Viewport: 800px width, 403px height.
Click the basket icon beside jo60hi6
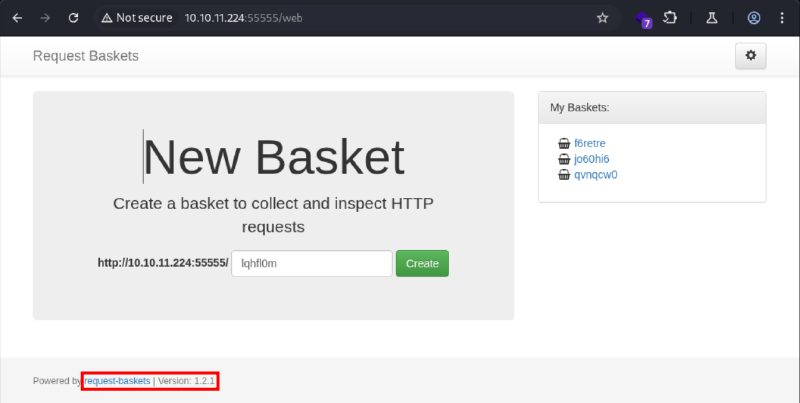[x=564, y=159]
